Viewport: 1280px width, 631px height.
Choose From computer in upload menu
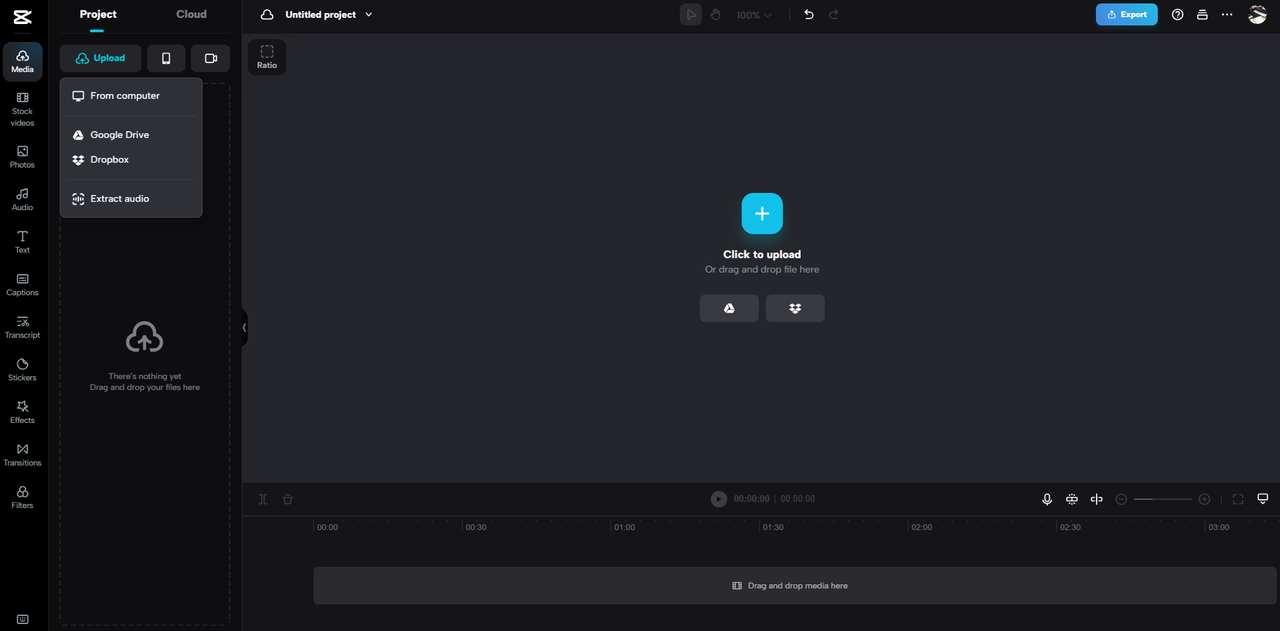tap(131, 96)
